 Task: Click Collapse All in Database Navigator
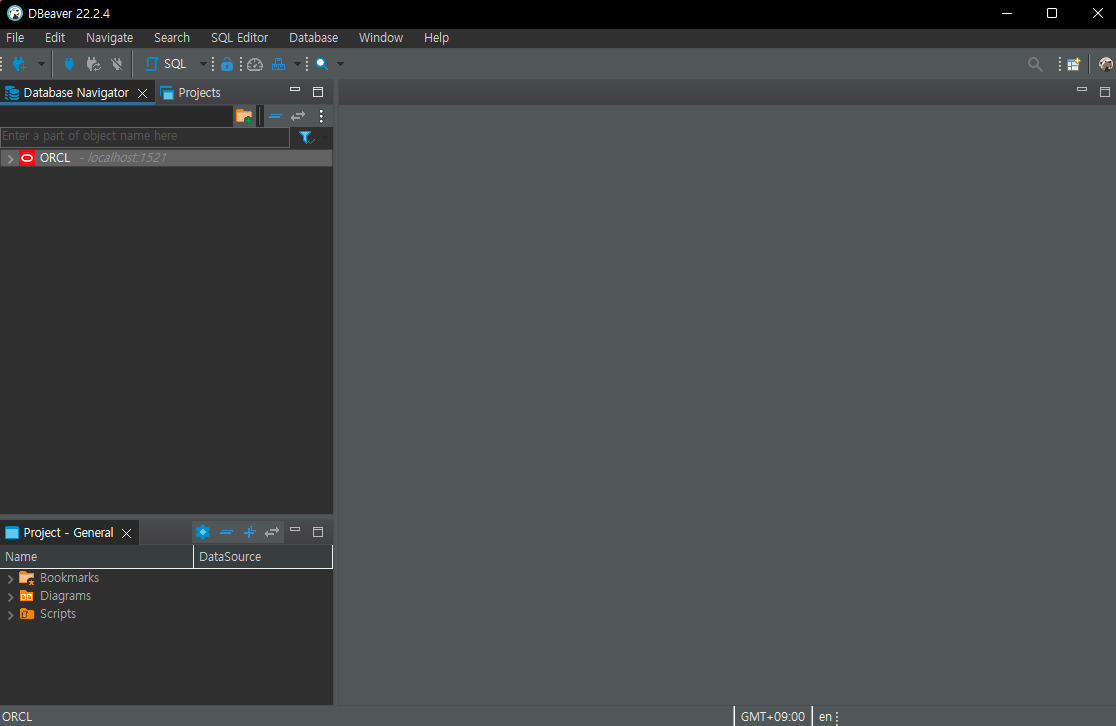click(x=275, y=116)
